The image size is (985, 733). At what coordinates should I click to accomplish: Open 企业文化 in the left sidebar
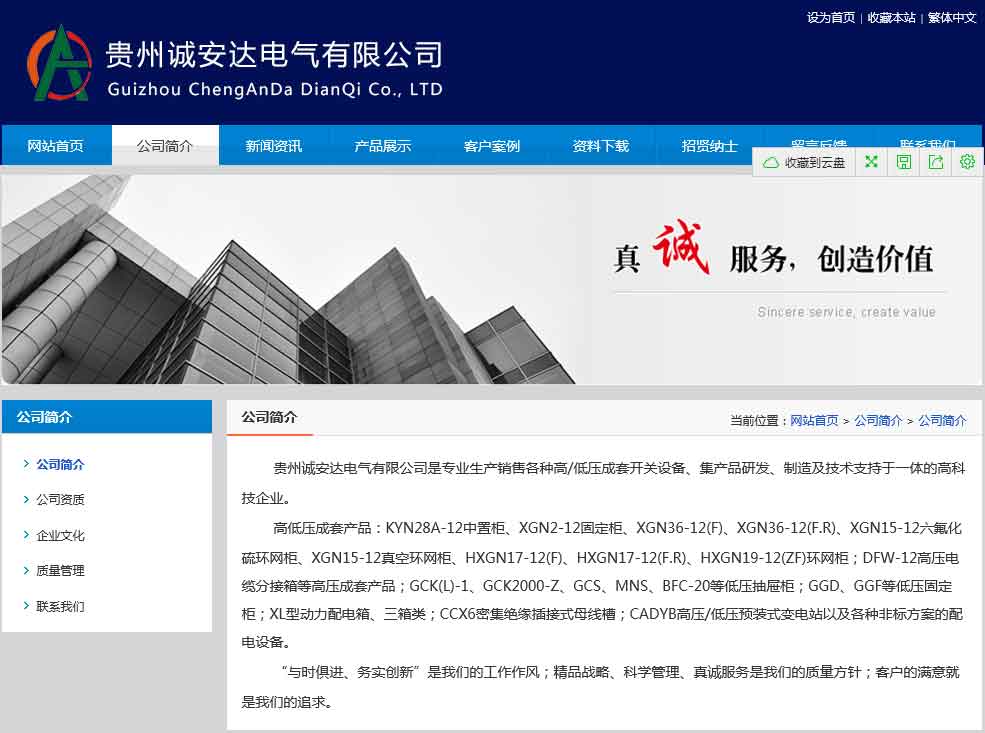[60, 535]
